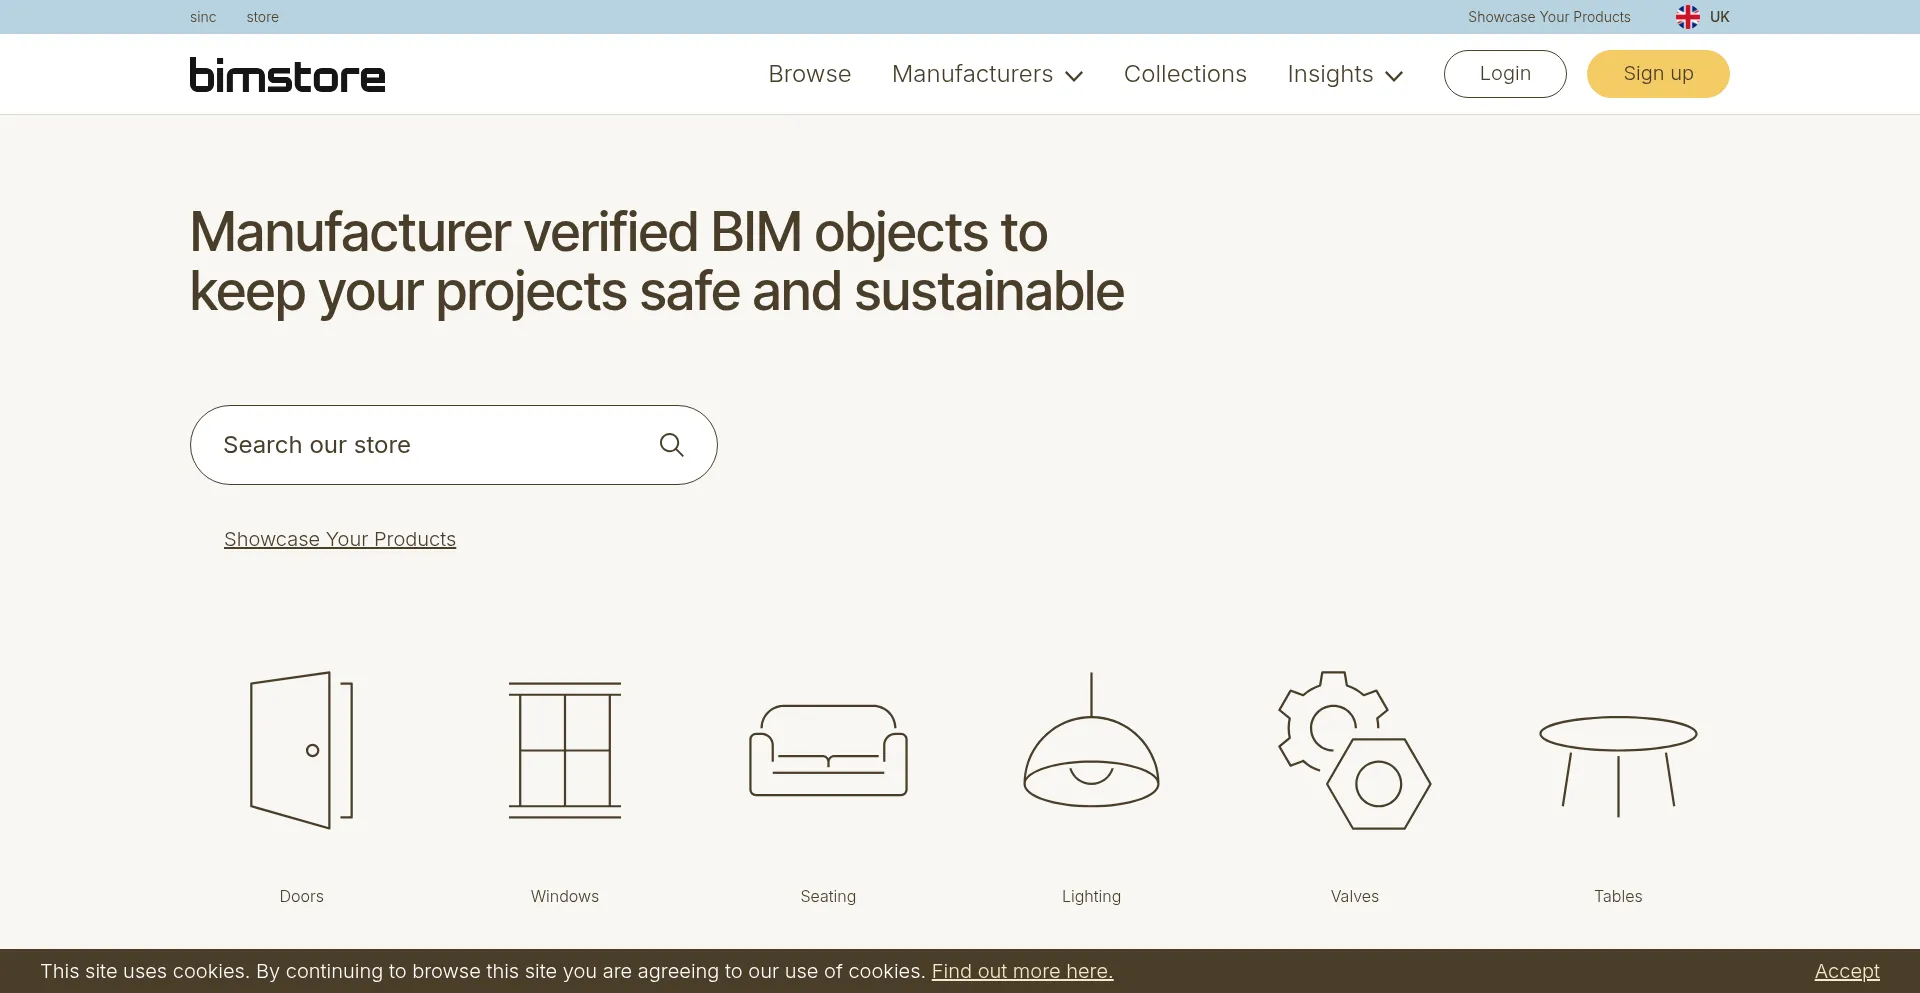Screen dimensions: 1920x993
Task: Click the Sign up button
Action: click(x=1658, y=73)
